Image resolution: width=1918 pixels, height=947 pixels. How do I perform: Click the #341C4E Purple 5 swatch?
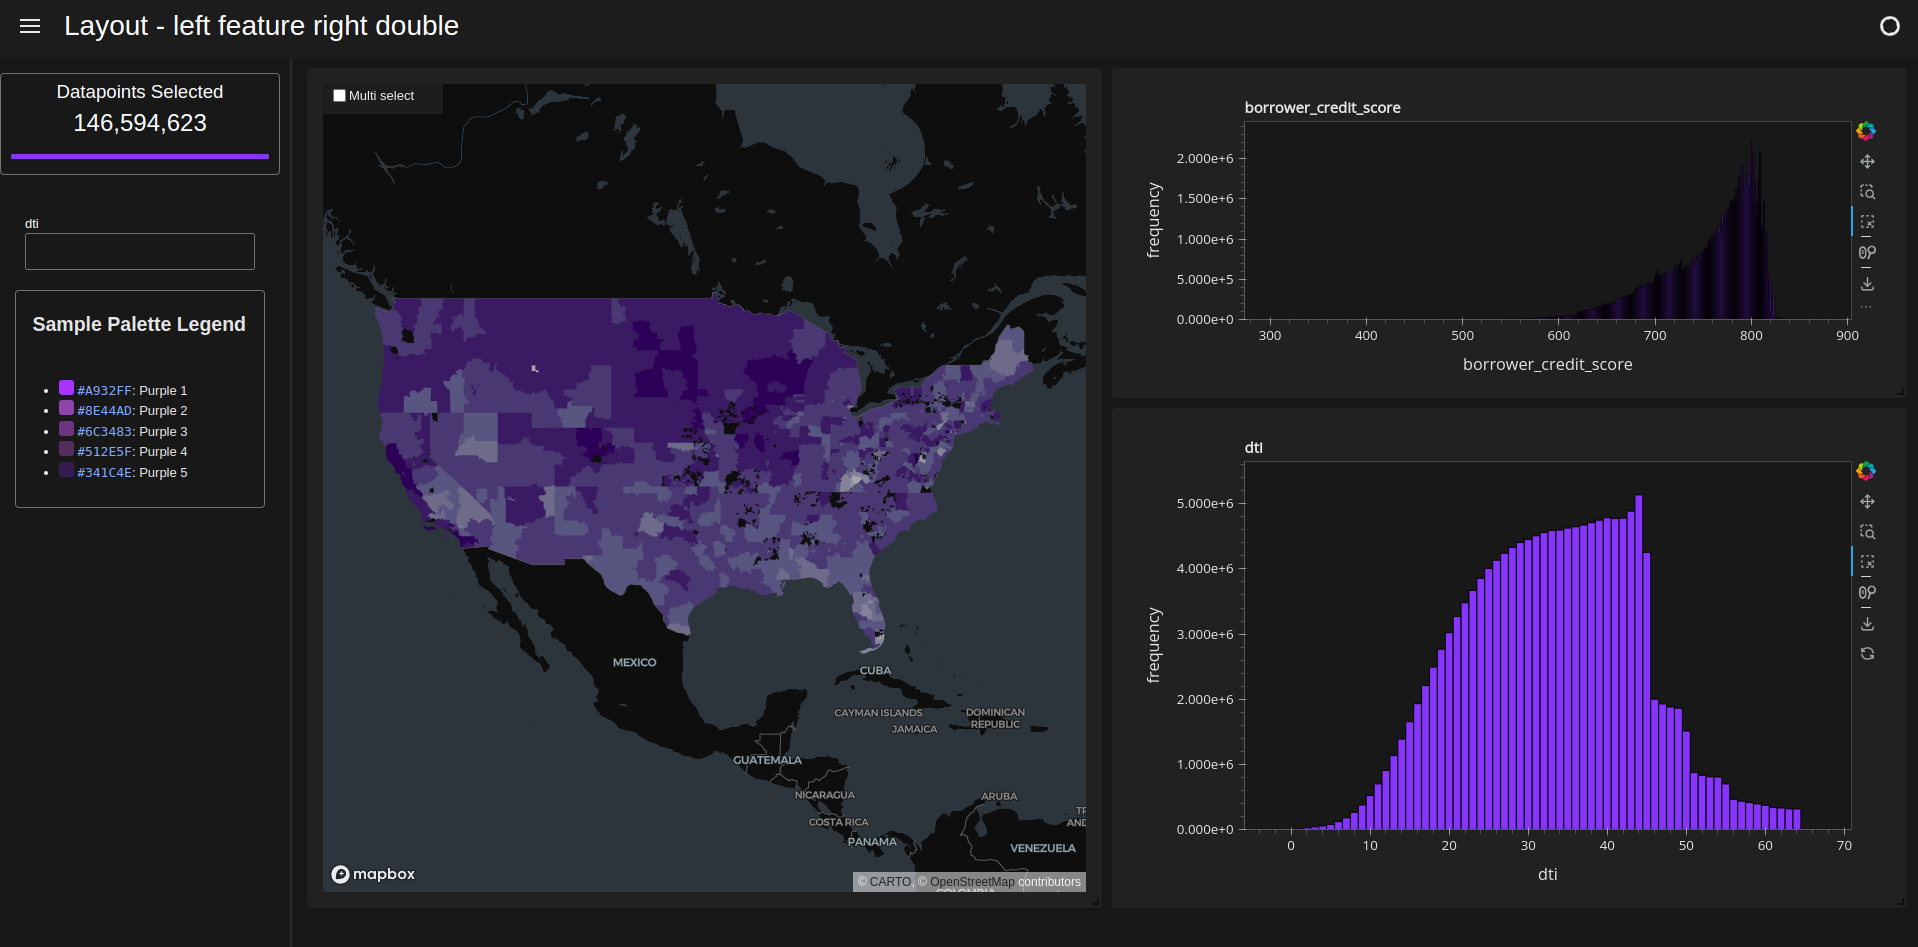66,470
